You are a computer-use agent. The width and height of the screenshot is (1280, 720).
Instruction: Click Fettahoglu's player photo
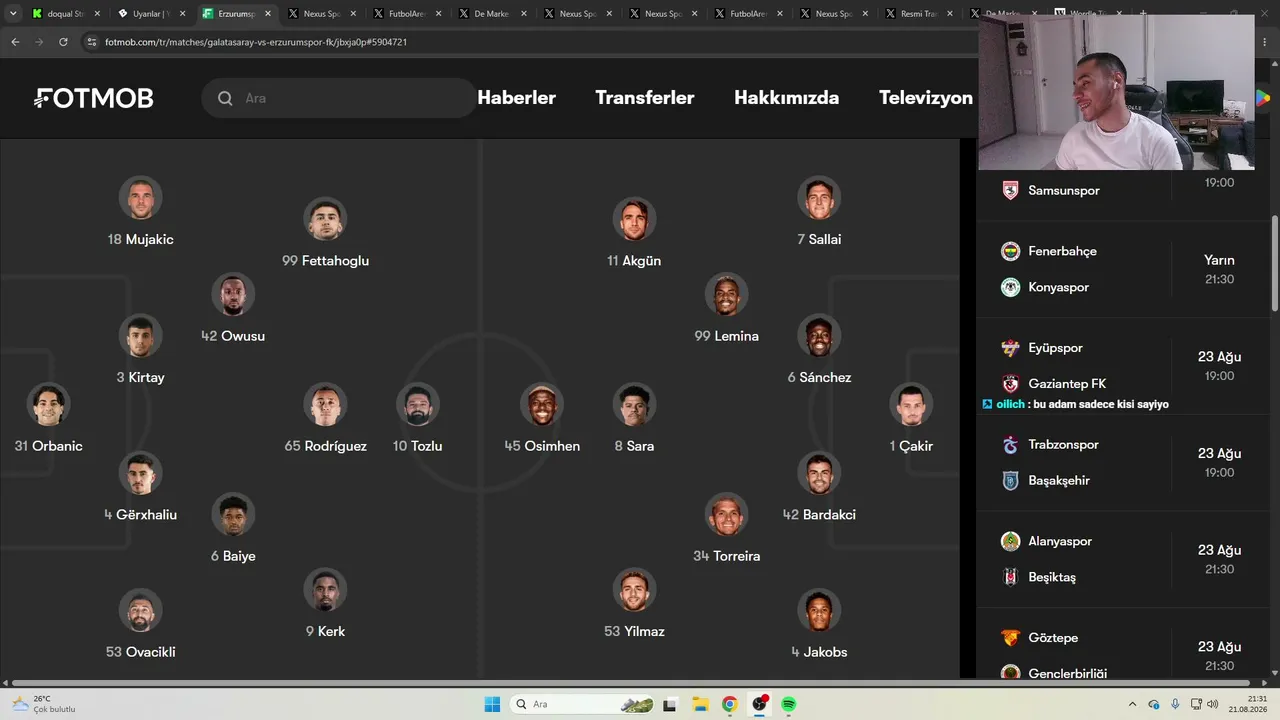325,219
